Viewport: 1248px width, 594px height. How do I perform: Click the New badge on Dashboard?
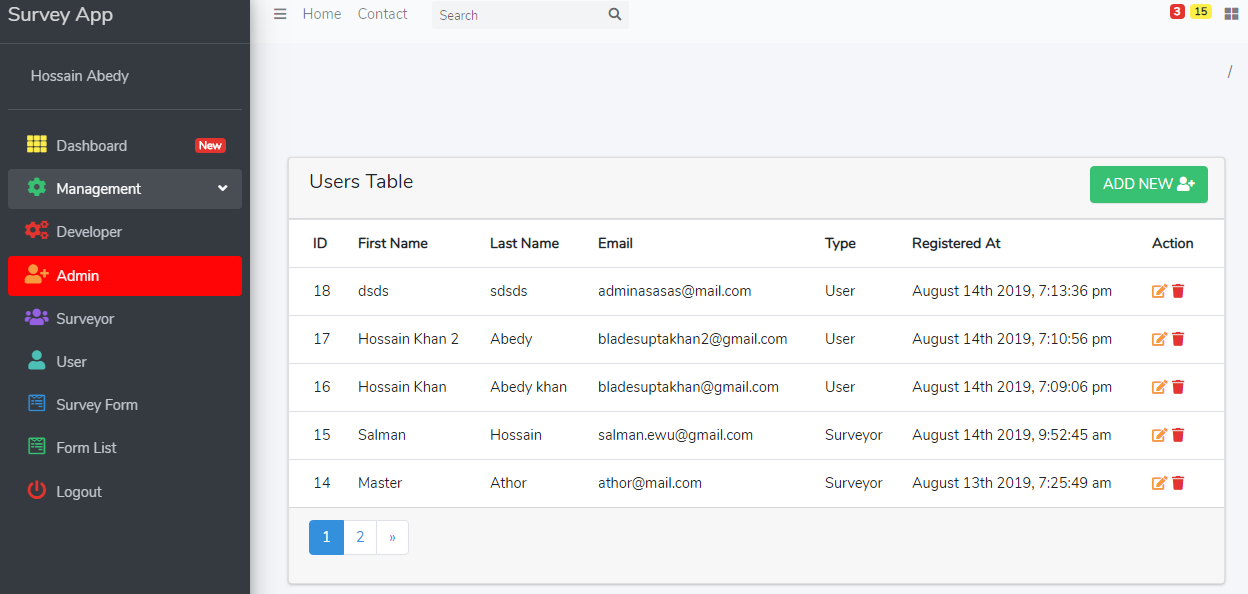tap(210, 146)
